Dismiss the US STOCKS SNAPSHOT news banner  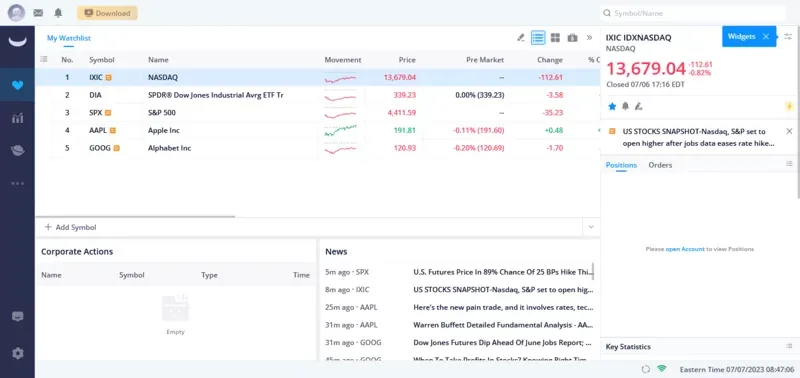(789, 131)
